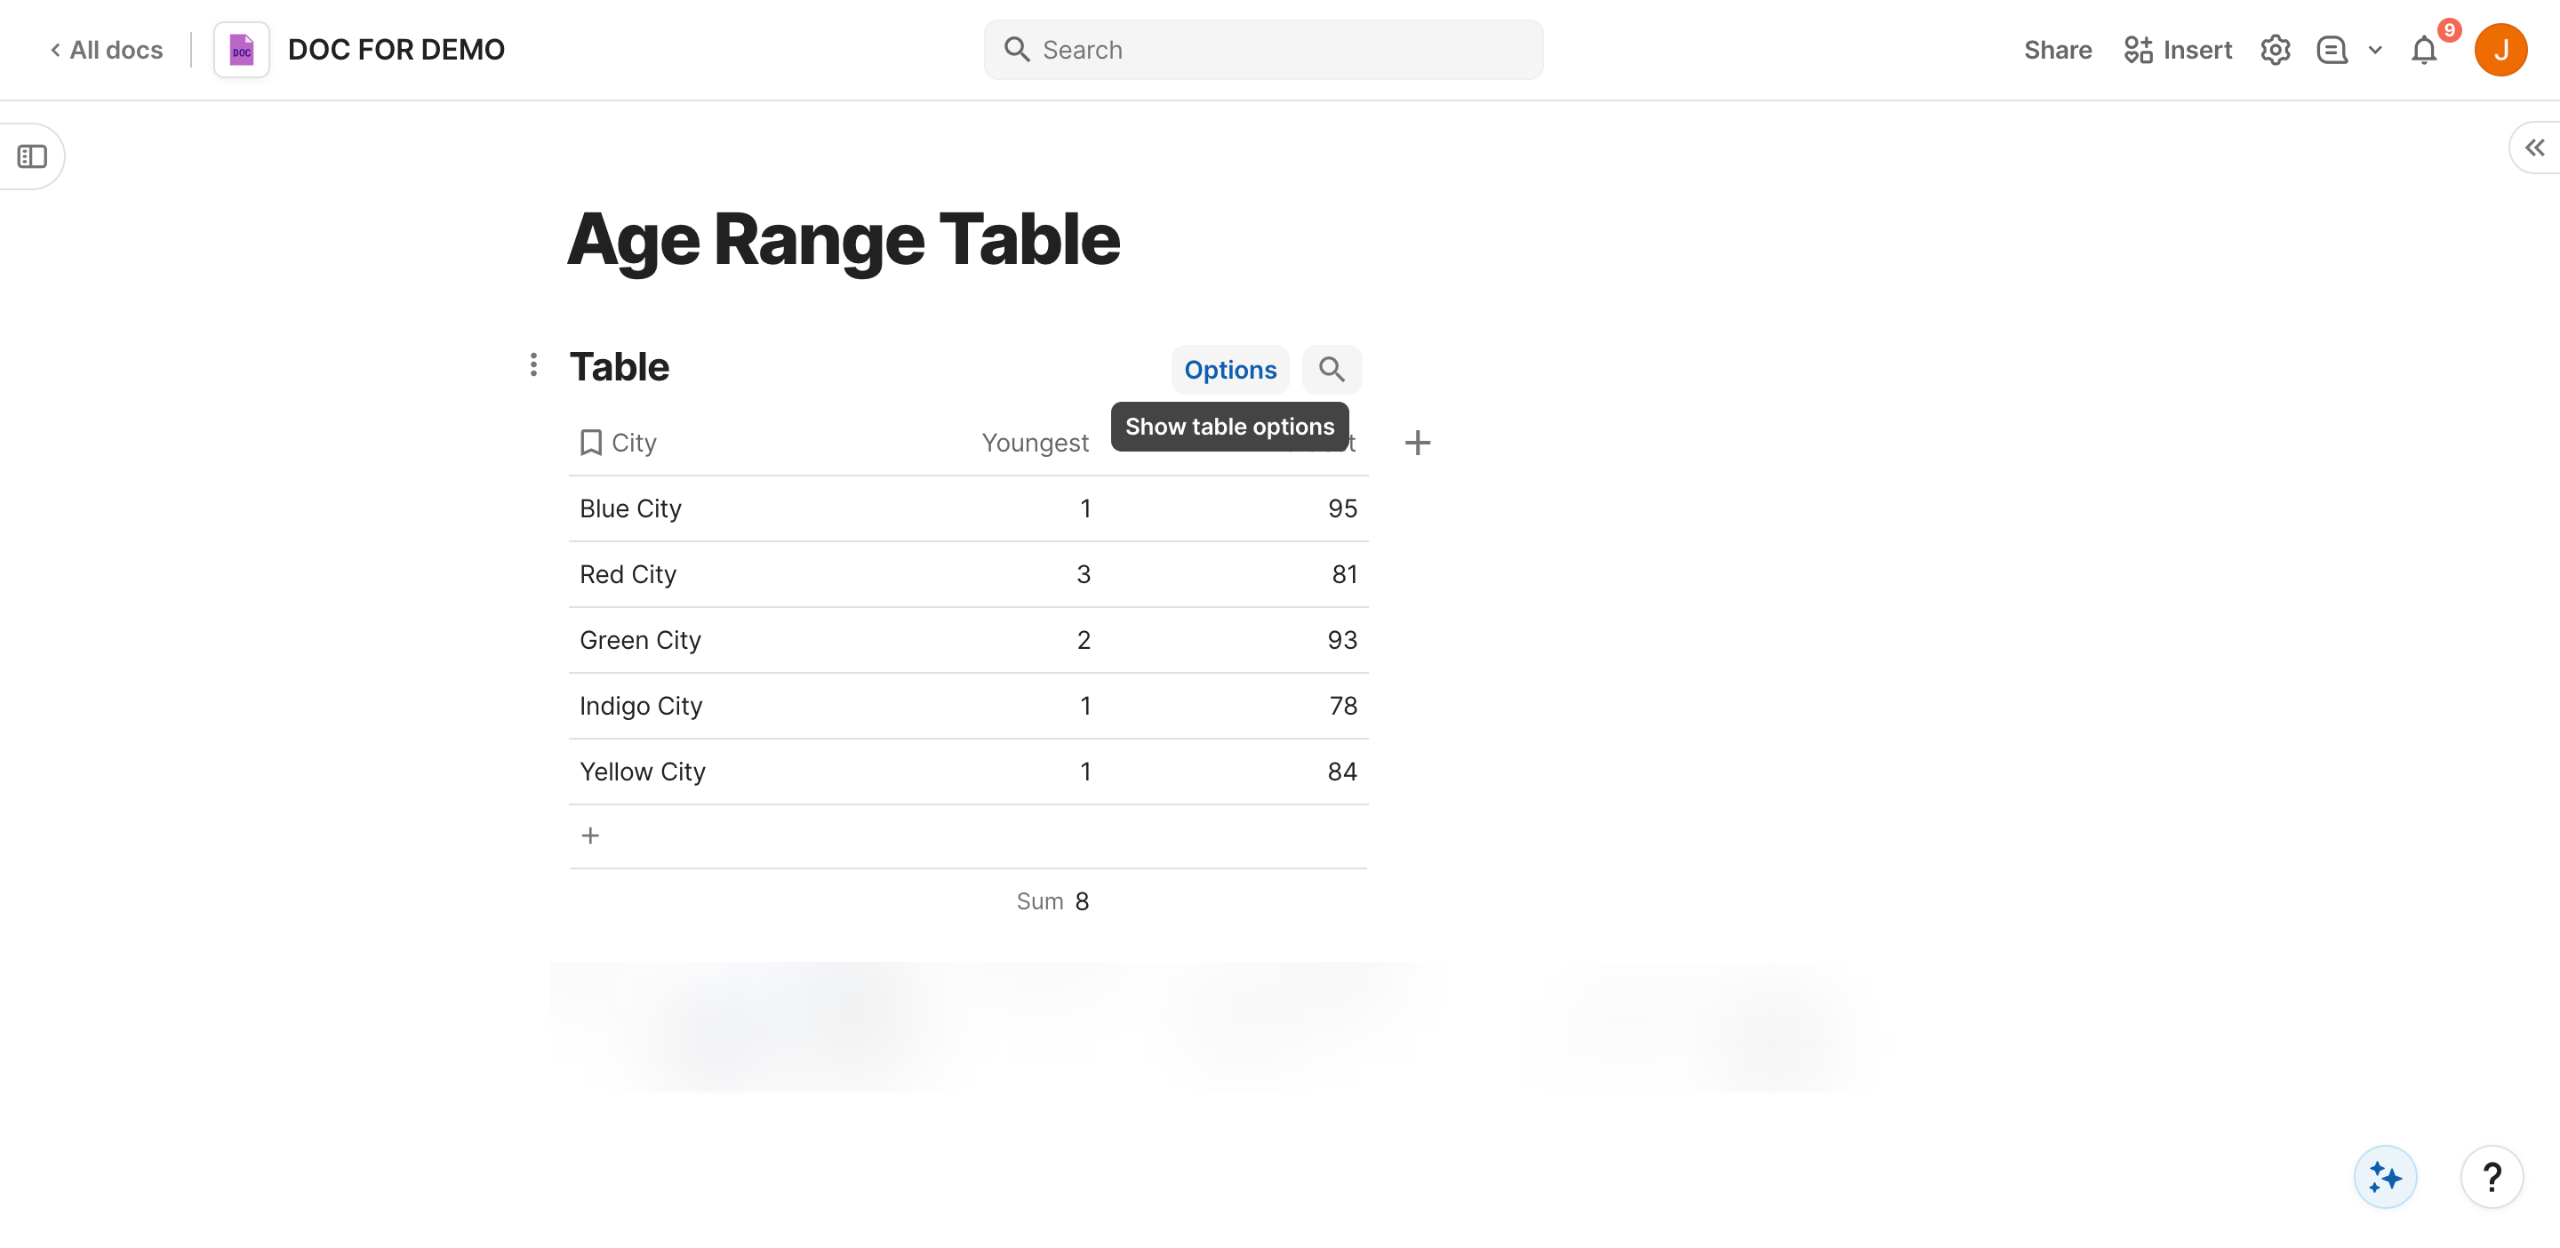Select the Yellow City cell
Viewport: 2560px width, 1248px height.
[x=643, y=773]
